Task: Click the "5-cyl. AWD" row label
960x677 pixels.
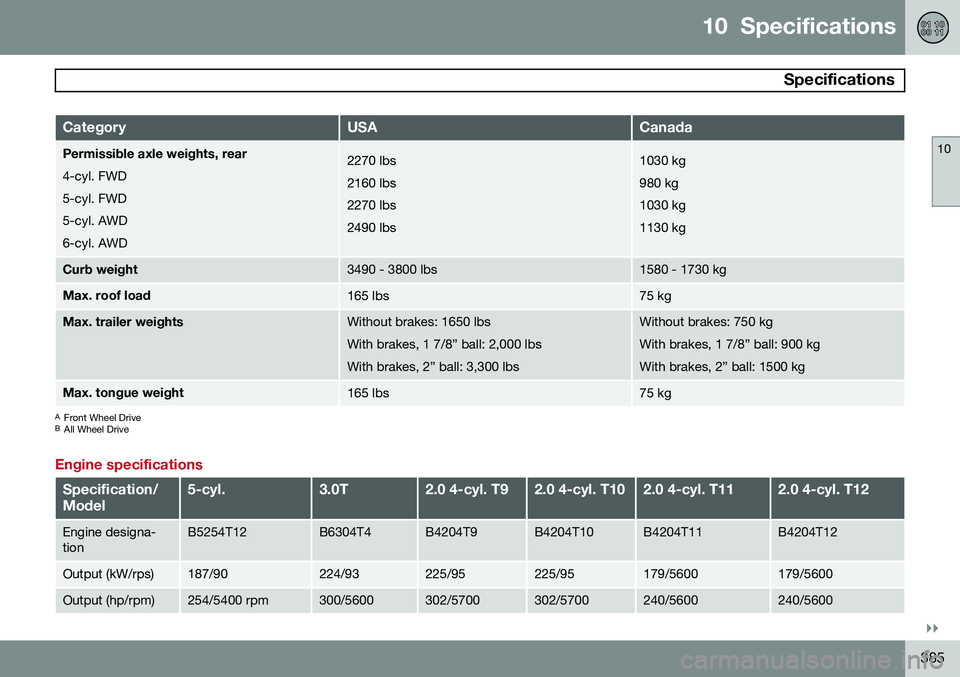Action: 95,221
